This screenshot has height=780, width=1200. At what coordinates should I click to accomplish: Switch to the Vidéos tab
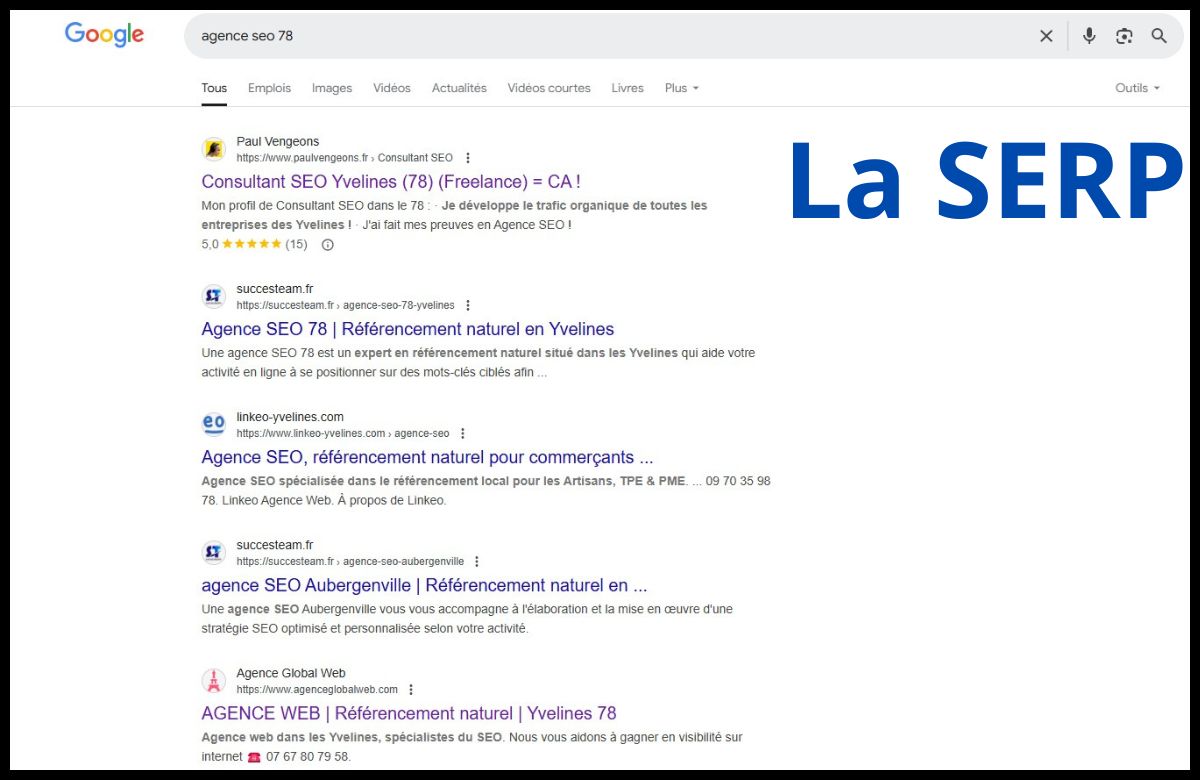tap(392, 88)
